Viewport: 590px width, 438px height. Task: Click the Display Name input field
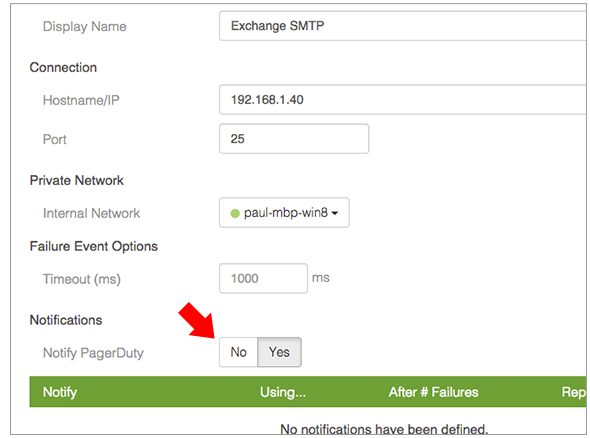coord(403,26)
